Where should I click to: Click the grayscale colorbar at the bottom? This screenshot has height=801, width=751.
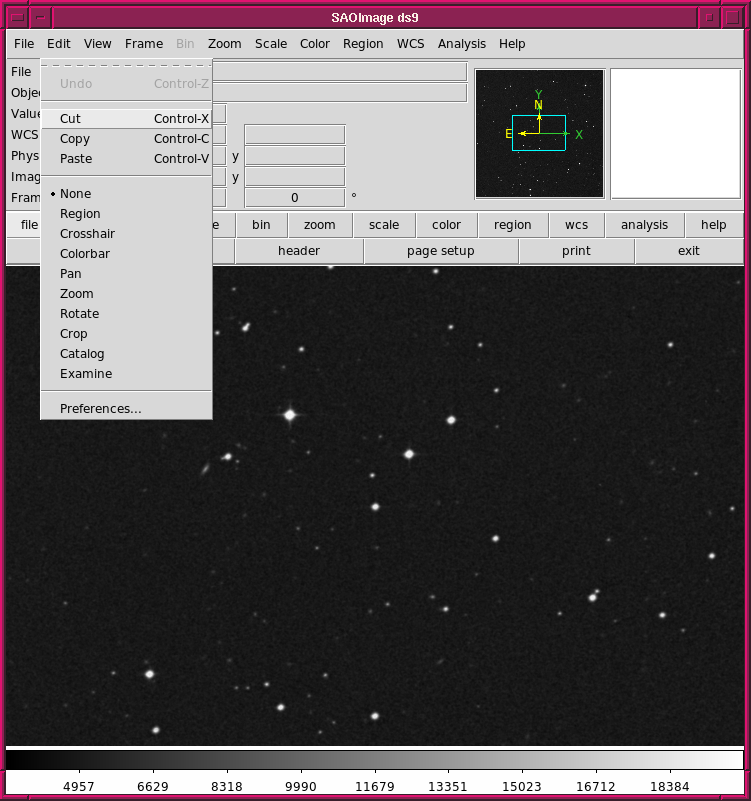coord(375,760)
